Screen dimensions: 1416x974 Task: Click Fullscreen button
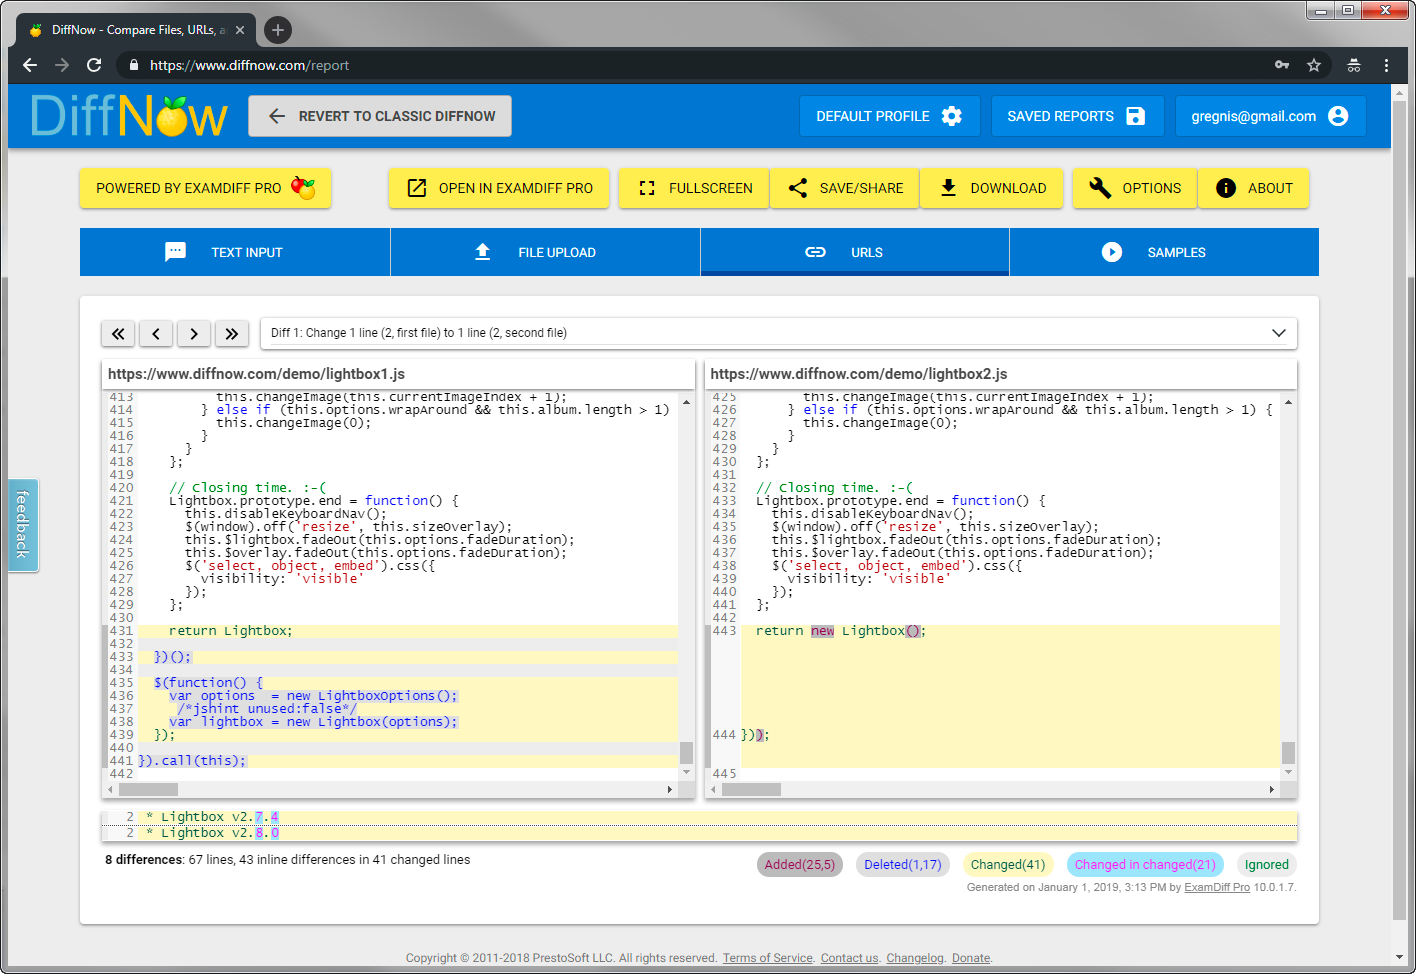[x=694, y=188]
